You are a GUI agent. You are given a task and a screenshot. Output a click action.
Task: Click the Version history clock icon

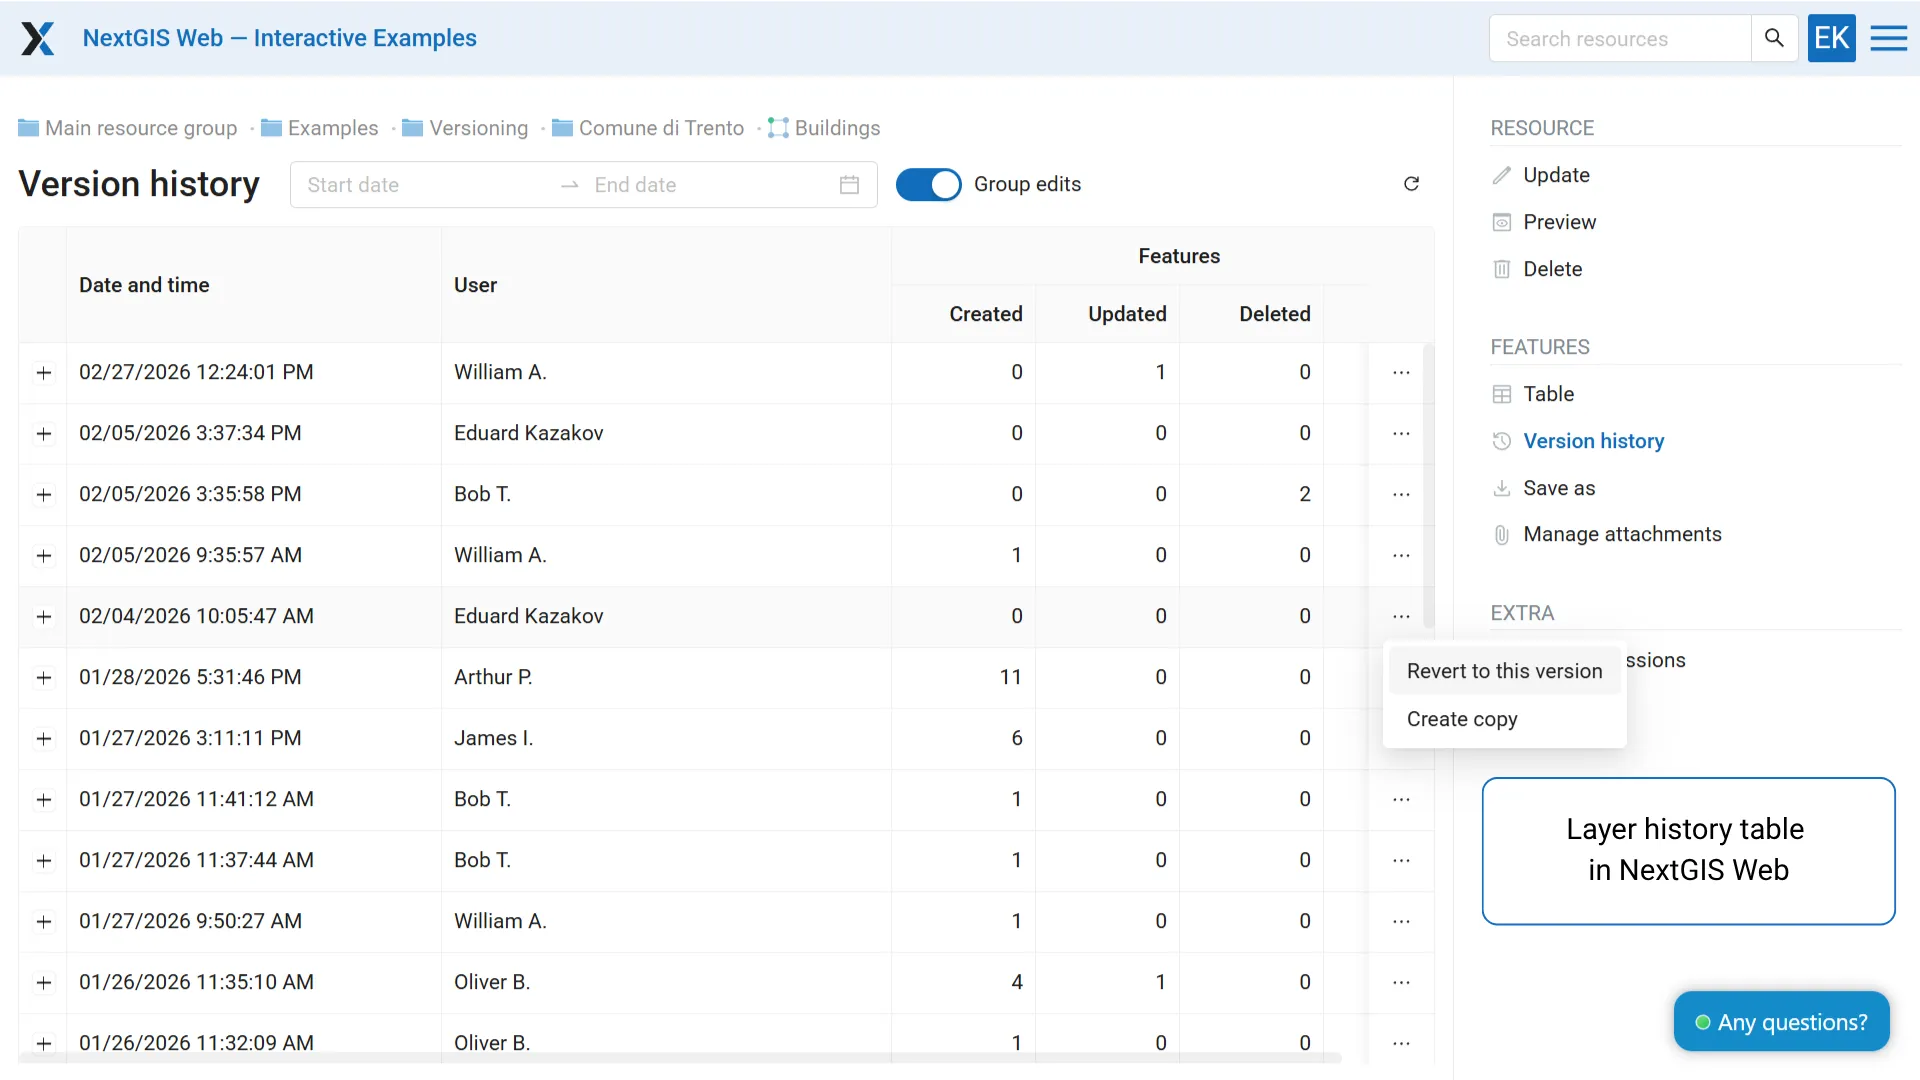[x=1501, y=441]
